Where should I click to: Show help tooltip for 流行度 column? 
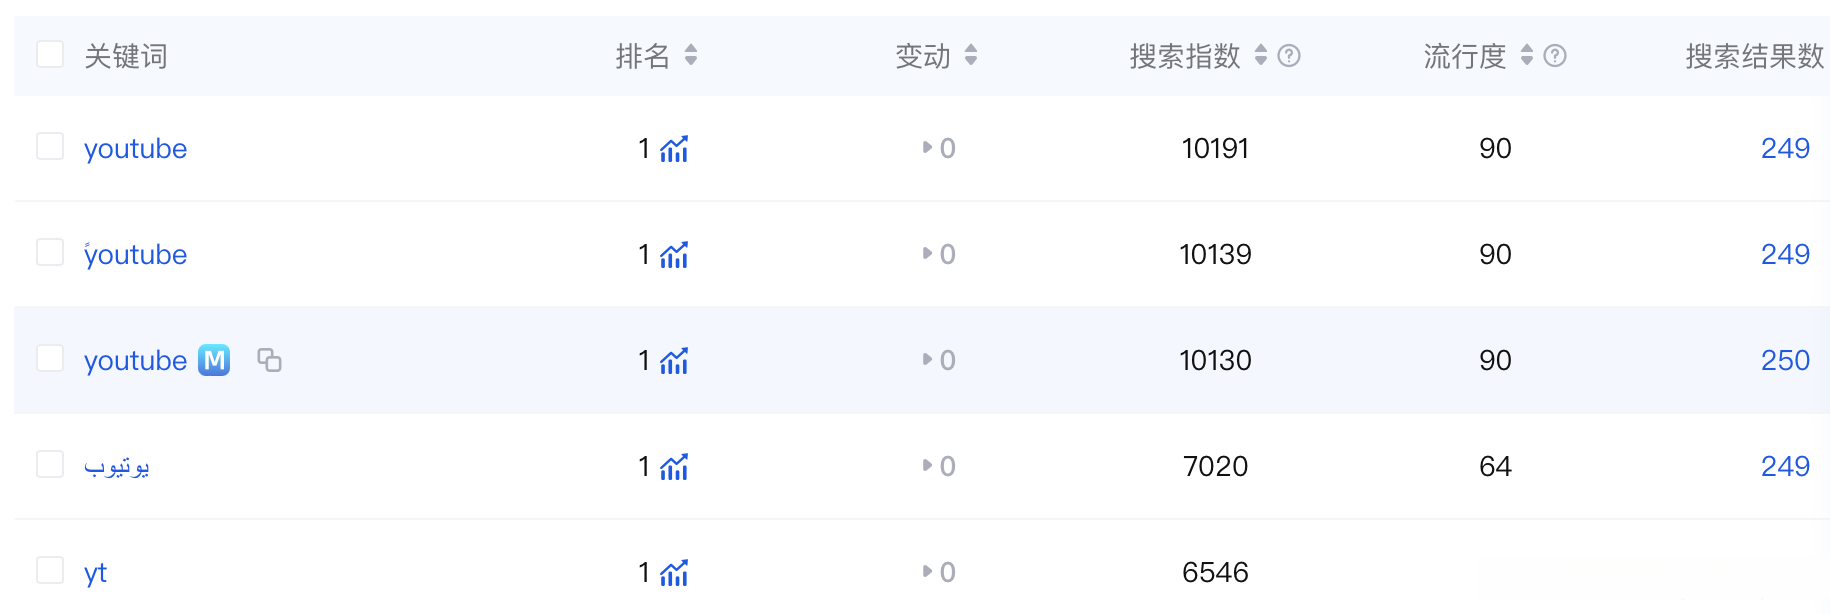[1555, 56]
